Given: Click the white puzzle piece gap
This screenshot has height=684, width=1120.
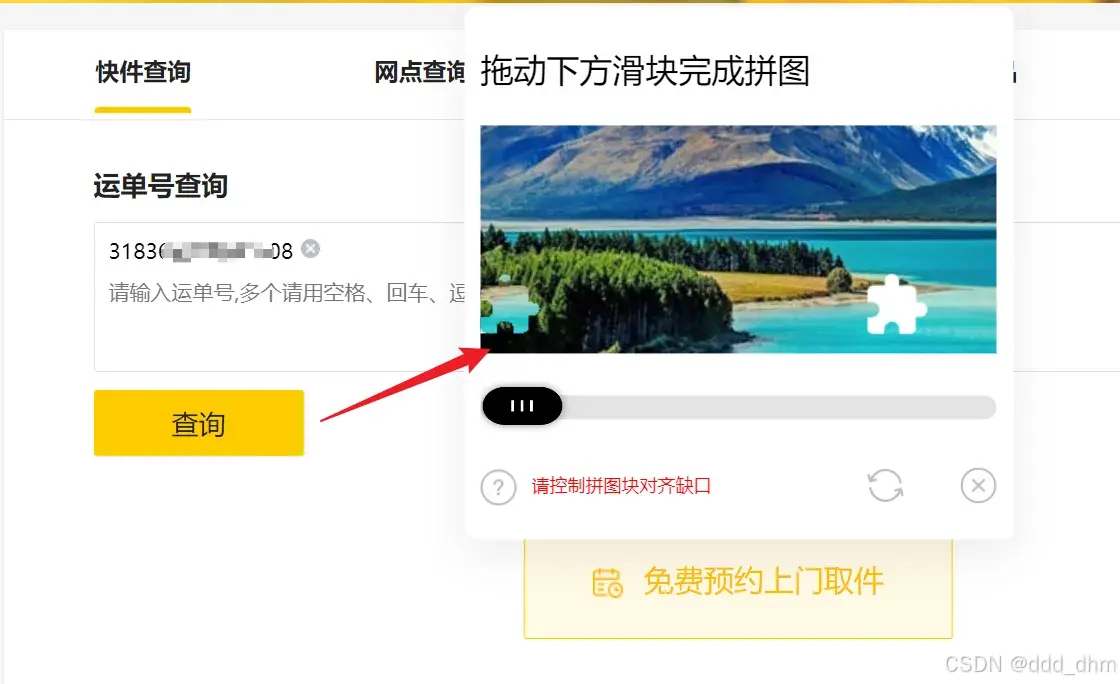Looking at the screenshot, I should pyautogui.click(x=896, y=305).
